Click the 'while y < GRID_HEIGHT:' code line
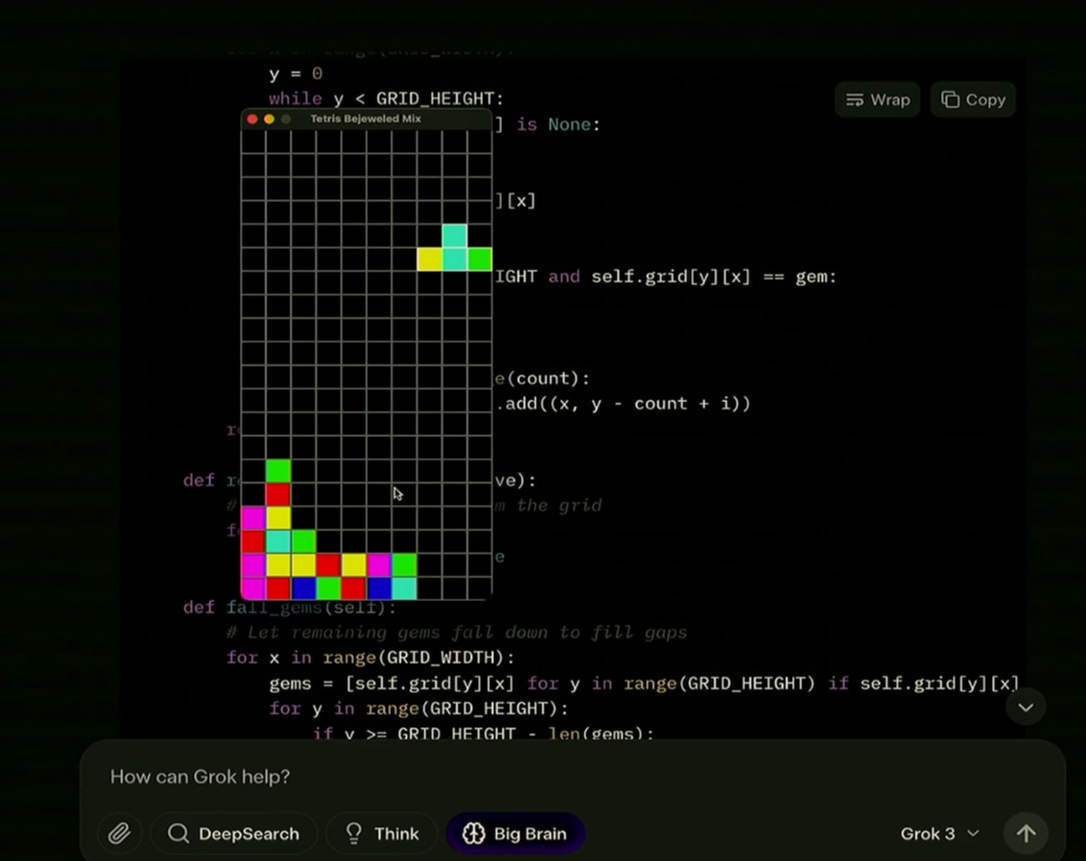1086x861 pixels. 386,99
